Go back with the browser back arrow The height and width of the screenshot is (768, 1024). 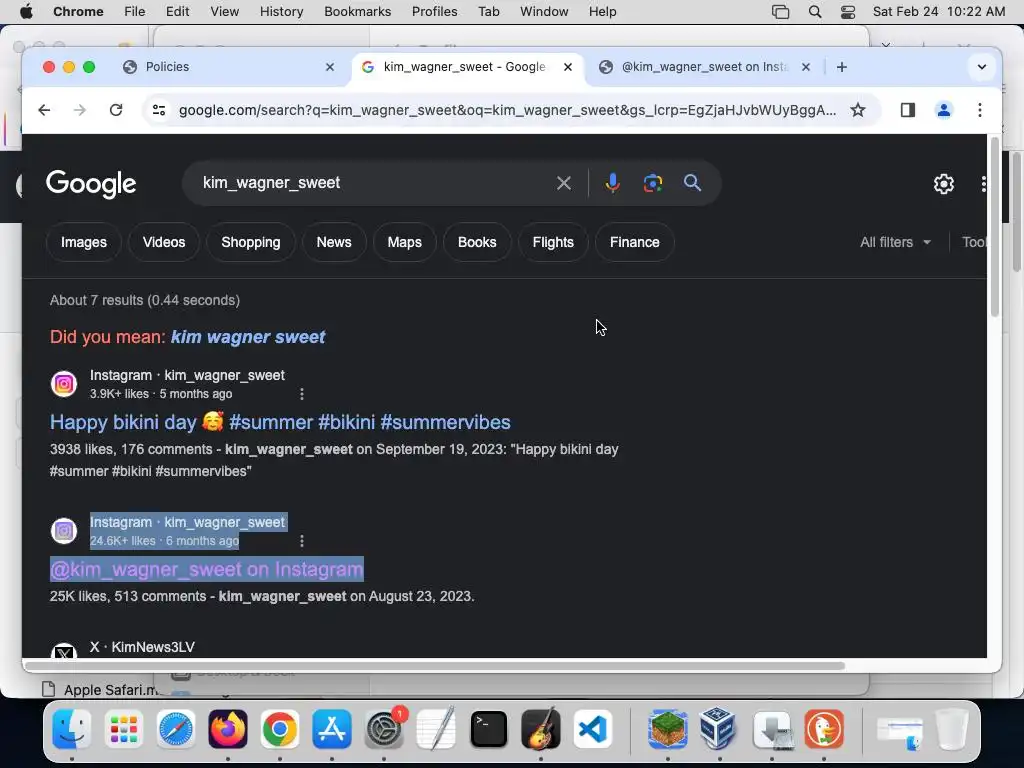click(x=44, y=110)
